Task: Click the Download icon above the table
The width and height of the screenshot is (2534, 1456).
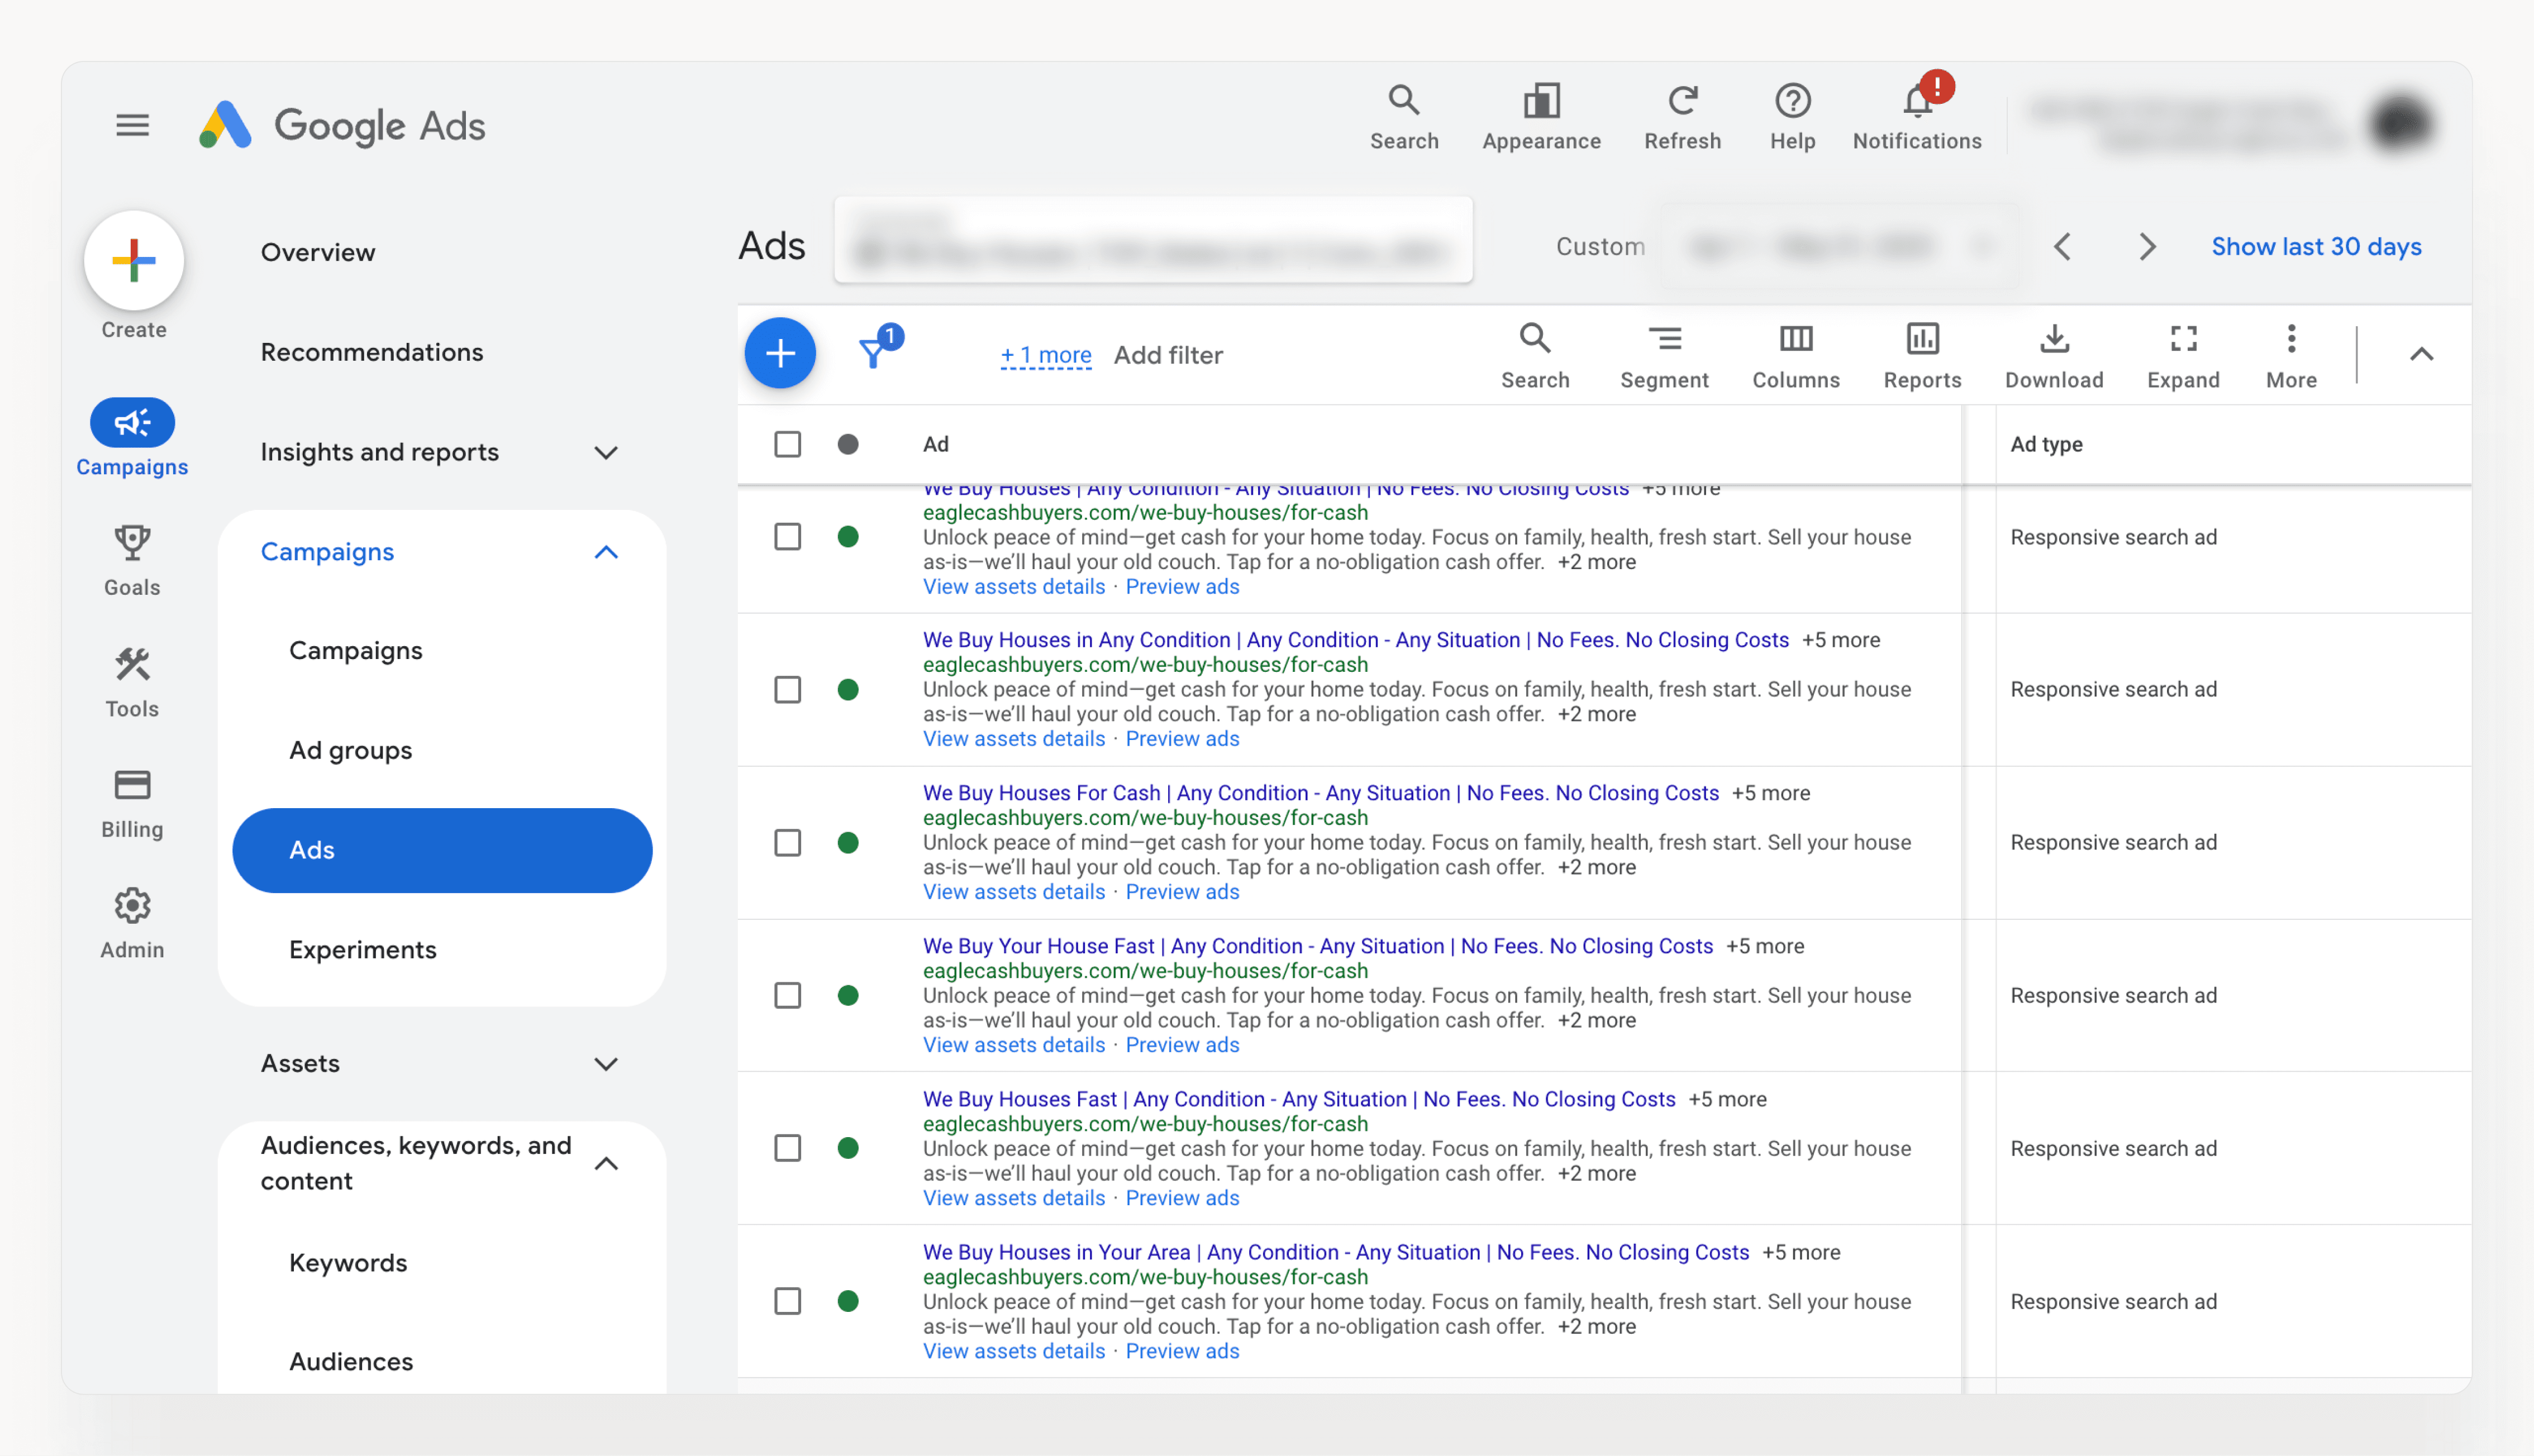Action: pos(2054,338)
